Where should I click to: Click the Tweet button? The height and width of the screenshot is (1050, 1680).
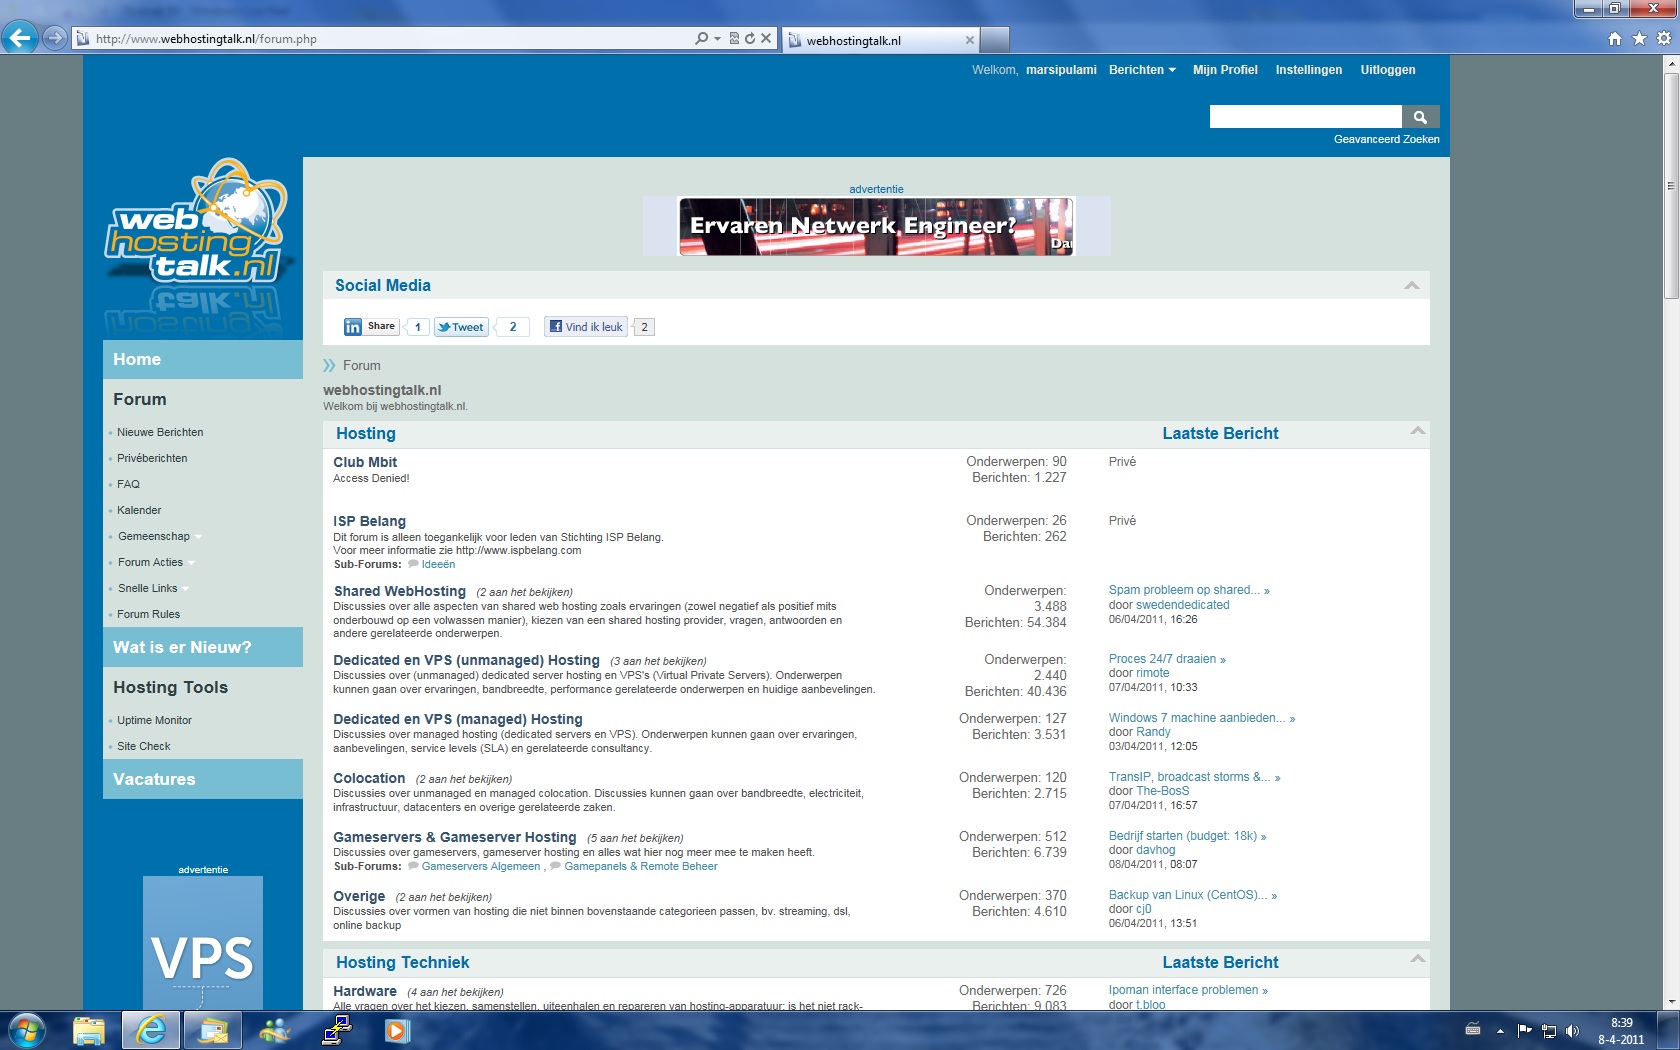461,327
